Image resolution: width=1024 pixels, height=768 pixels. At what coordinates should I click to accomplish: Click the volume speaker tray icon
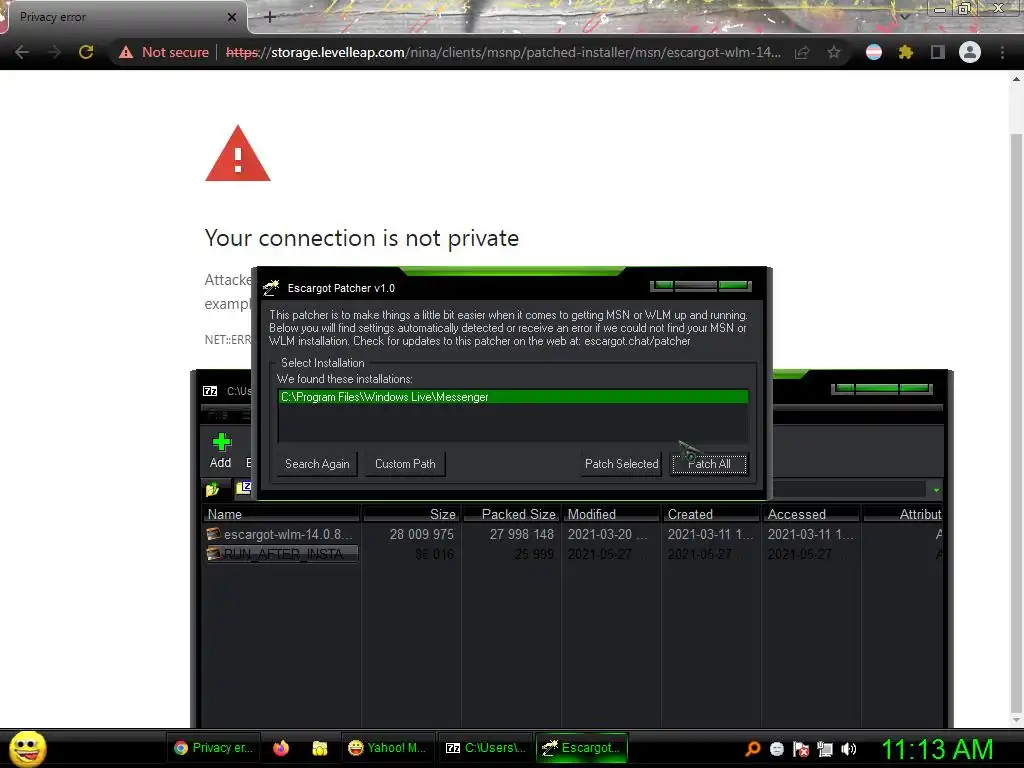(849, 749)
